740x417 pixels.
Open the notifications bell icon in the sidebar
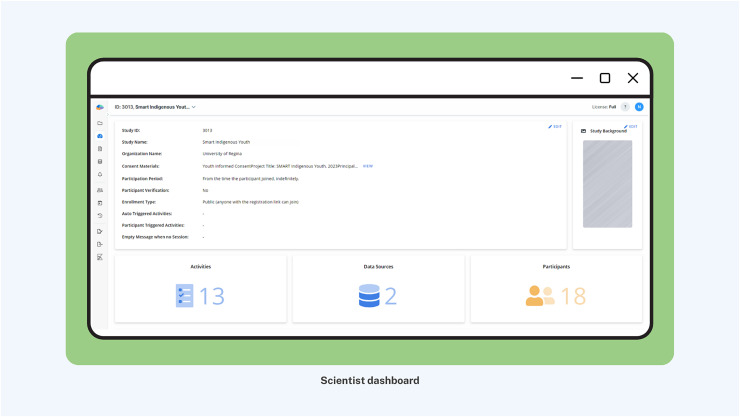100,174
